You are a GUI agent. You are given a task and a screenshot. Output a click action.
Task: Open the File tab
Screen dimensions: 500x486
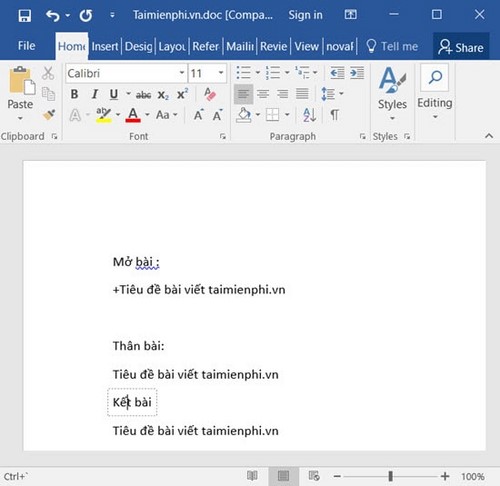[x=26, y=46]
